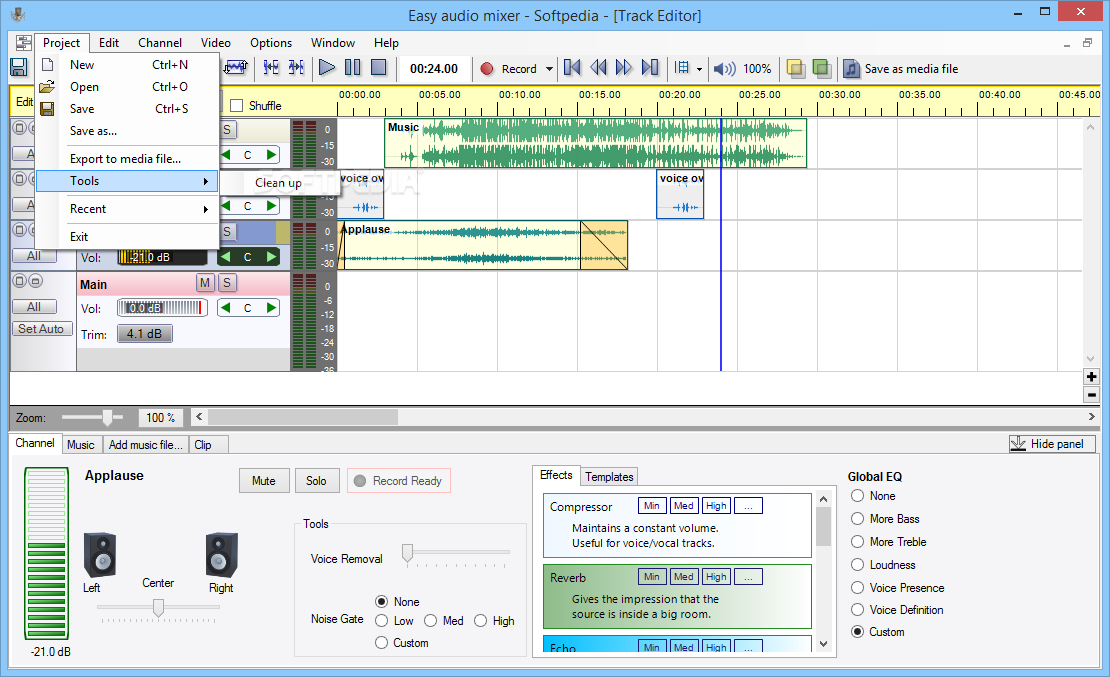Click the New document icon in the Project menu
1110x677 pixels.
(47, 64)
